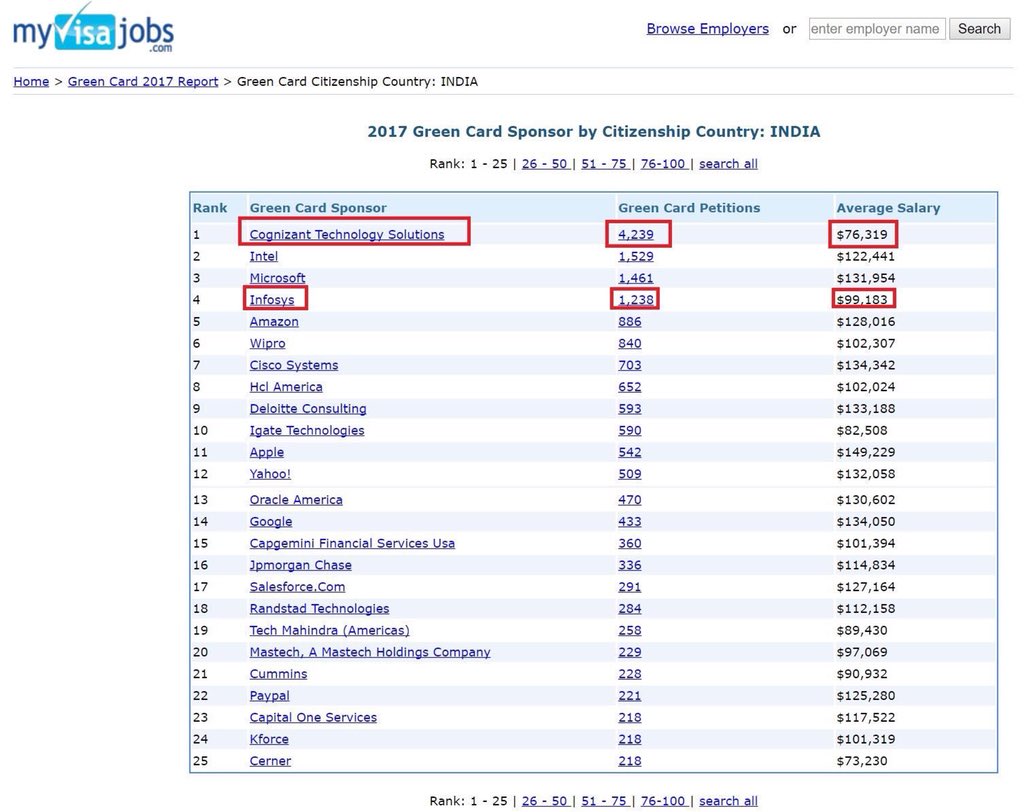1024x812 pixels.
Task: Open the Oracle America sponsor link
Action: click(x=296, y=500)
